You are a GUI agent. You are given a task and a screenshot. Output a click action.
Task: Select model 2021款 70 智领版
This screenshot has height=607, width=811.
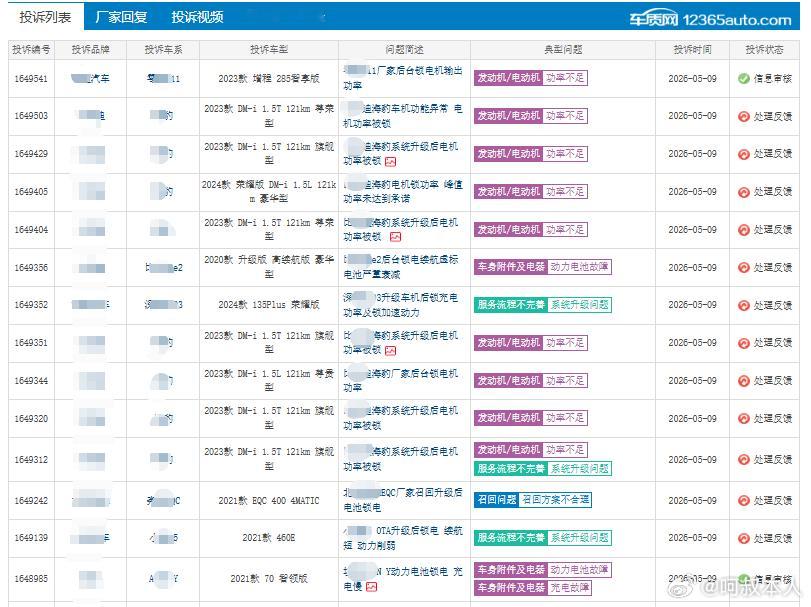(x=269, y=579)
